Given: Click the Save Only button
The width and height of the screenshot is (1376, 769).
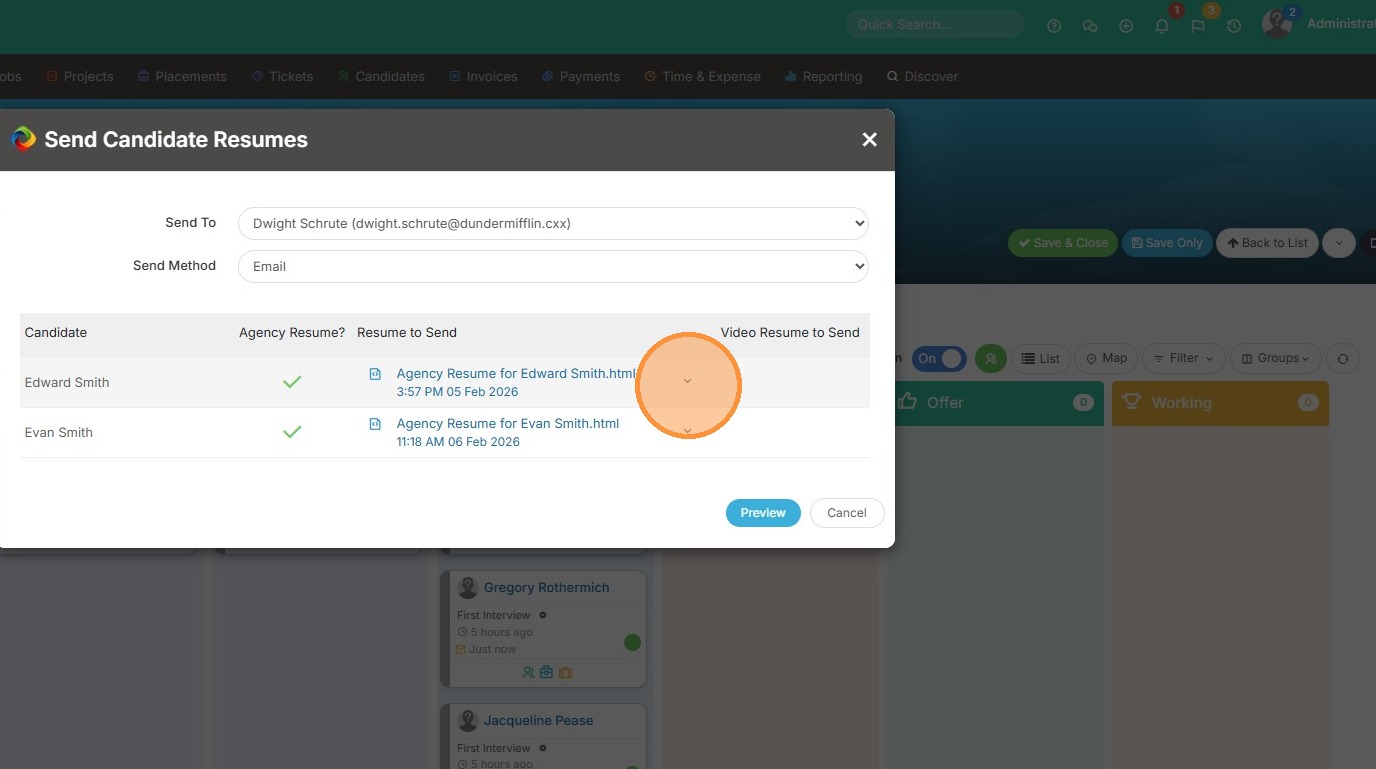Looking at the screenshot, I should click(1167, 243).
